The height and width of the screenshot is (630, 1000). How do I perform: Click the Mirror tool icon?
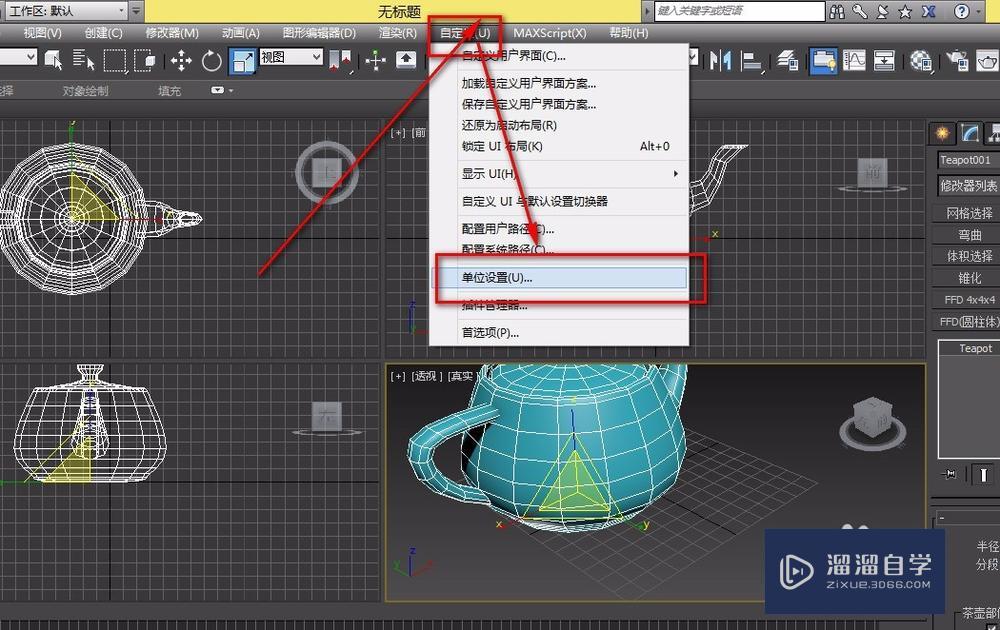pyautogui.click(x=721, y=61)
